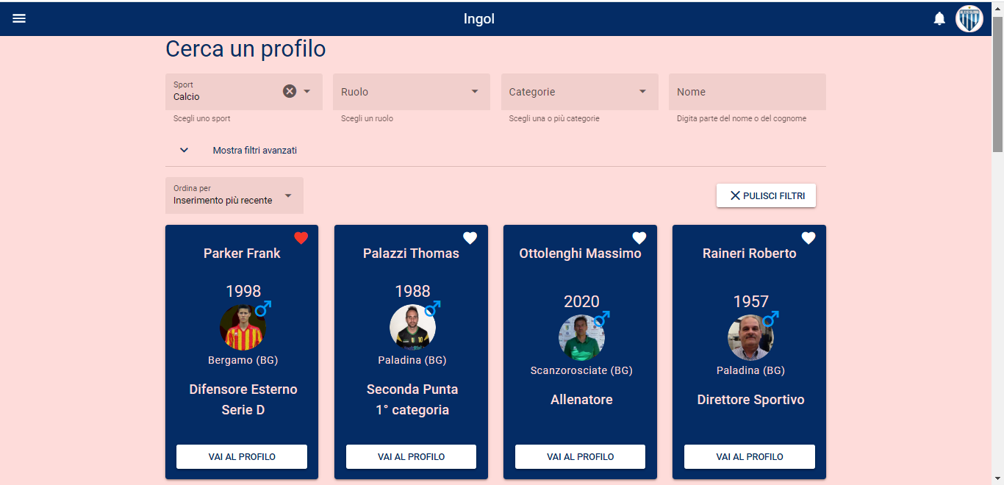Clear the Calcio sport selection
Image resolution: width=1004 pixels, height=485 pixels.
click(289, 91)
